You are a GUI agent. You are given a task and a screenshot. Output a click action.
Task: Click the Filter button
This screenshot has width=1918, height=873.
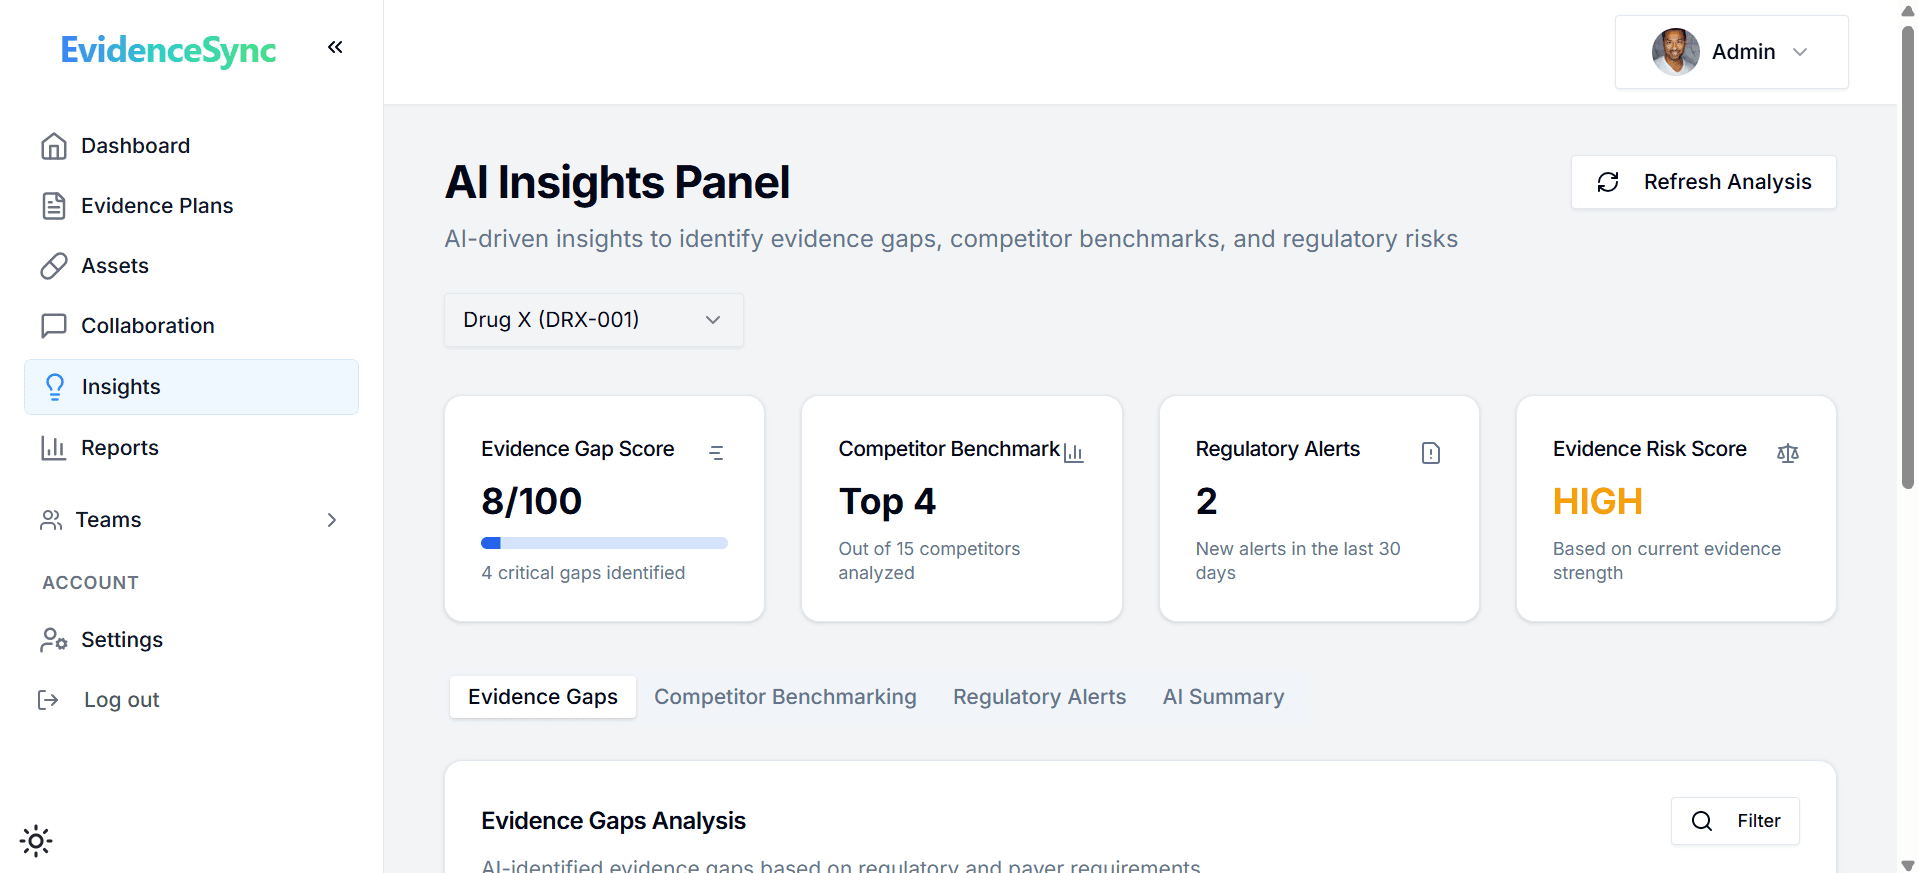pyautogui.click(x=1735, y=821)
